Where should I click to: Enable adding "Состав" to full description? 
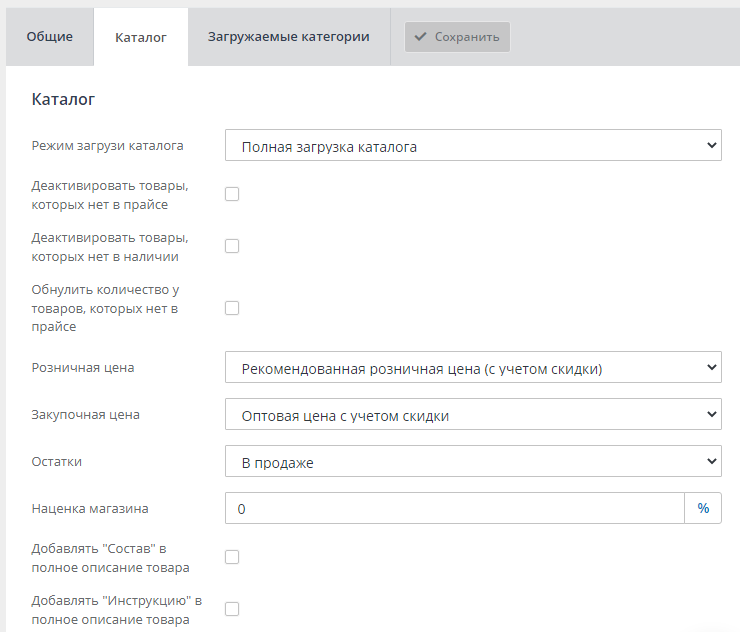point(232,557)
